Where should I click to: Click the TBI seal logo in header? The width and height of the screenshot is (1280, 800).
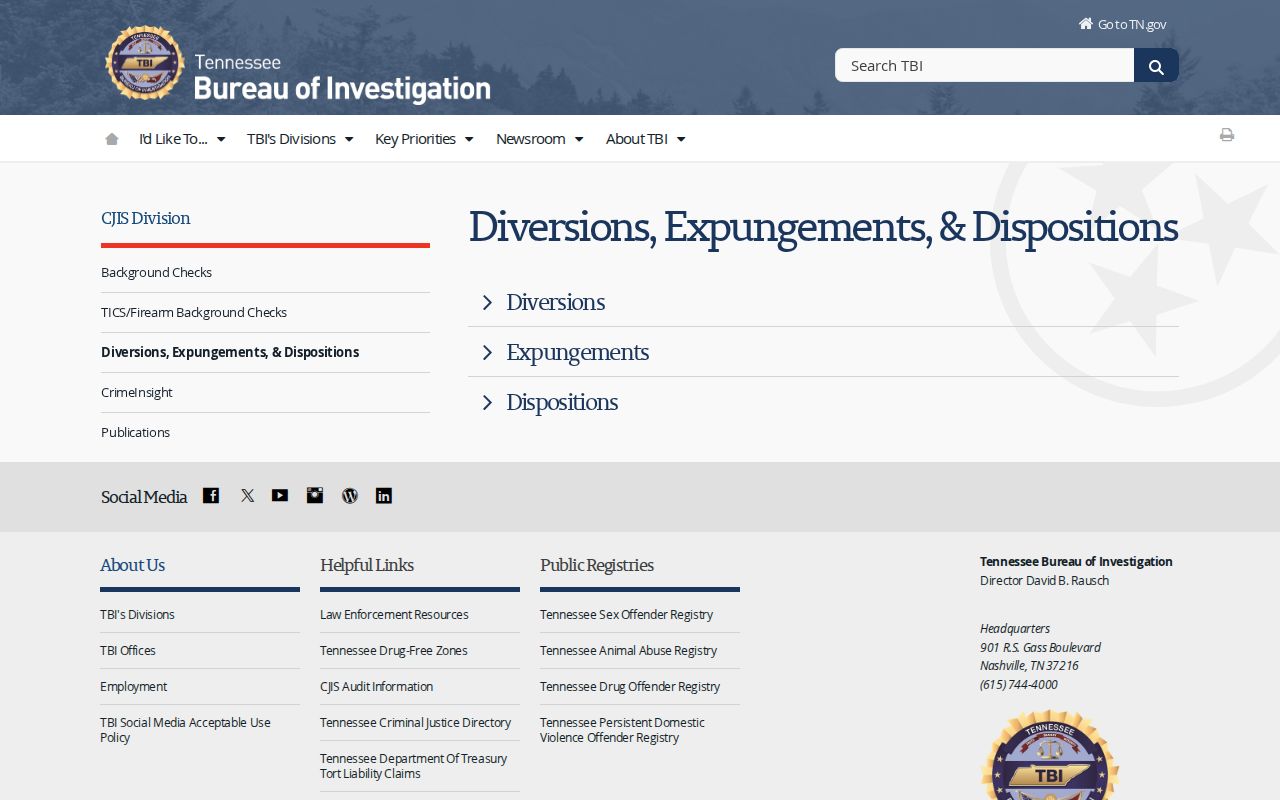coord(145,63)
